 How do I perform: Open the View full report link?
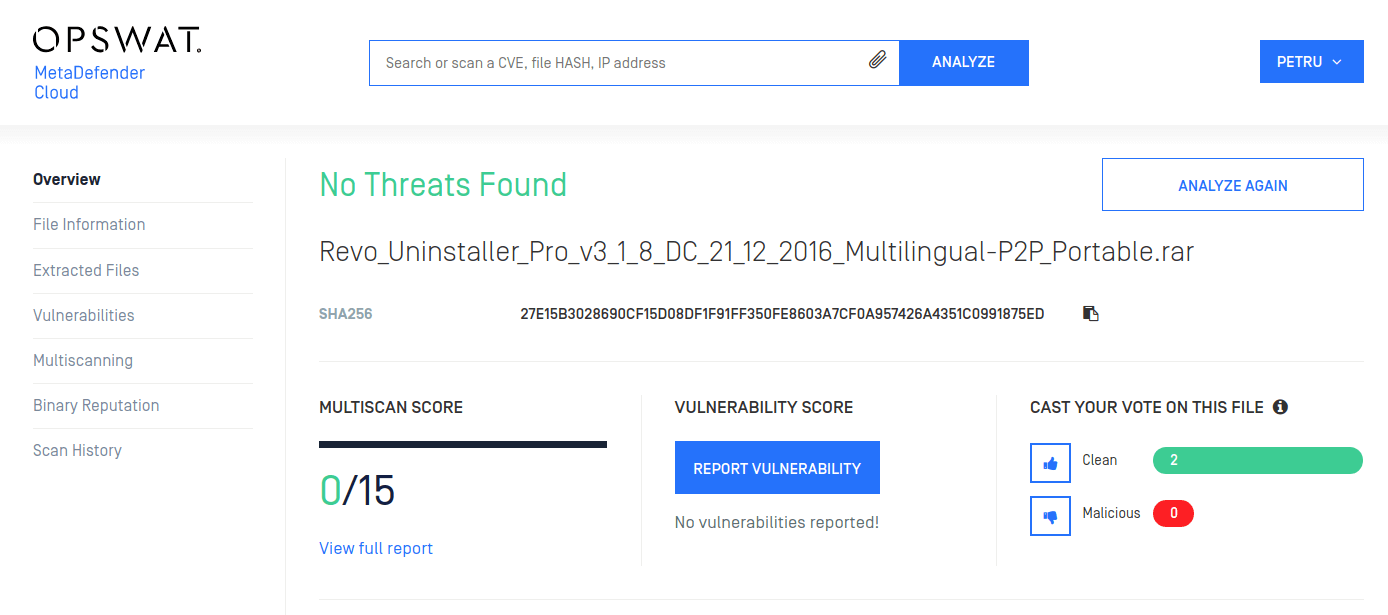[376, 548]
